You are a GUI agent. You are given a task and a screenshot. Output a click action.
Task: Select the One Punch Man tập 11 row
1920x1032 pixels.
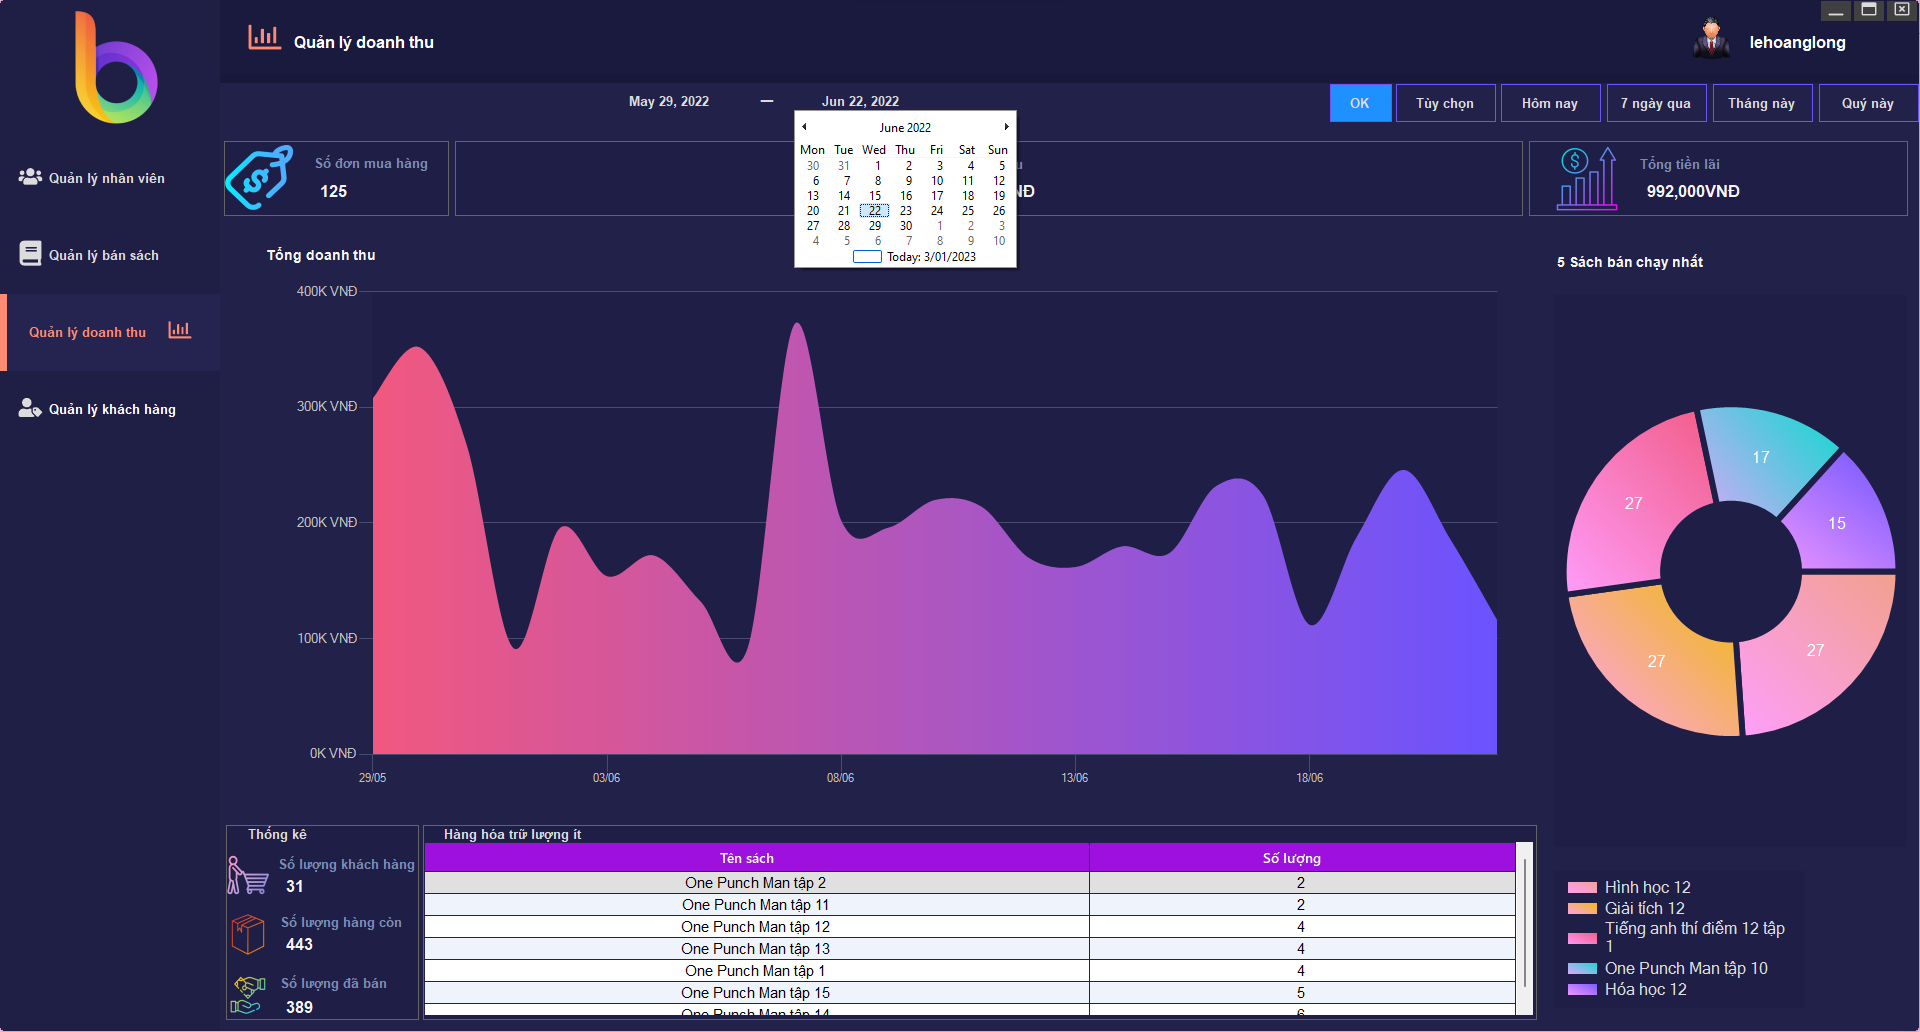pos(970,905)
